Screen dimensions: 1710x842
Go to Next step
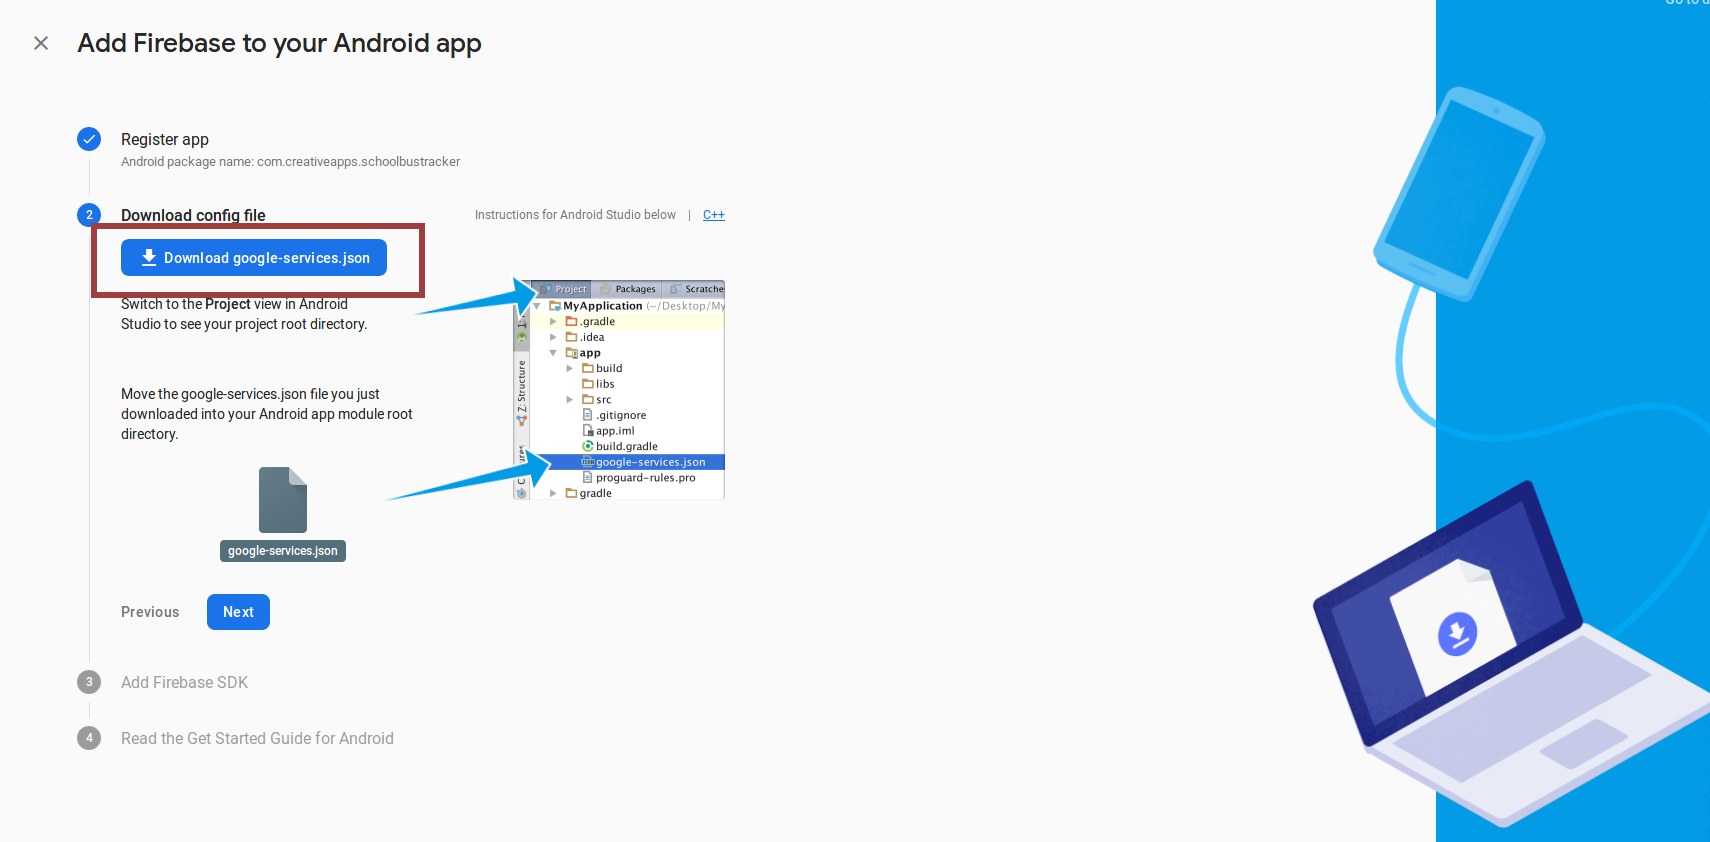coord(238,612)
